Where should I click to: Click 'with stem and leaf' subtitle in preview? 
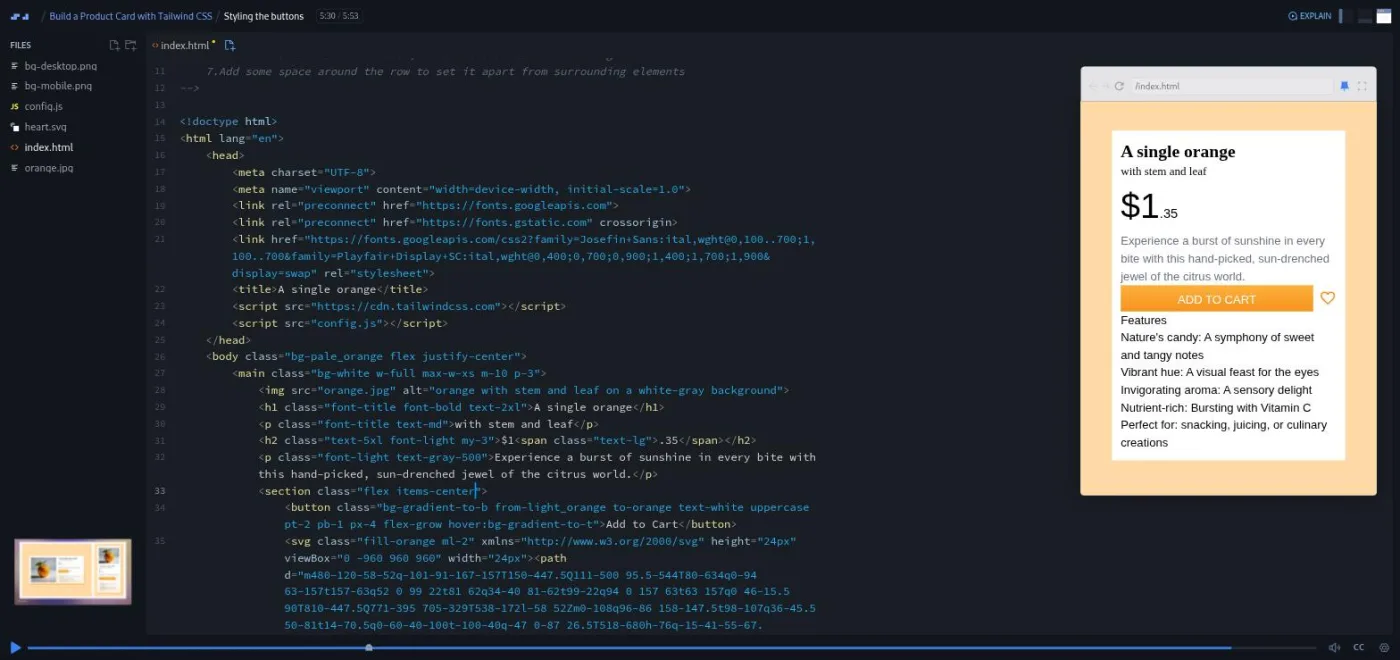coord(1163,171)
